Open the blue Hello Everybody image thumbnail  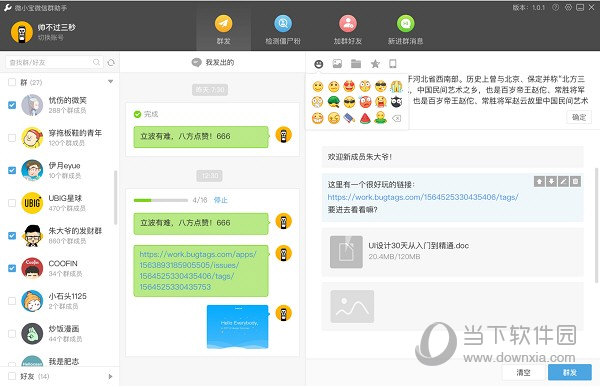click(x=238, y=327)
